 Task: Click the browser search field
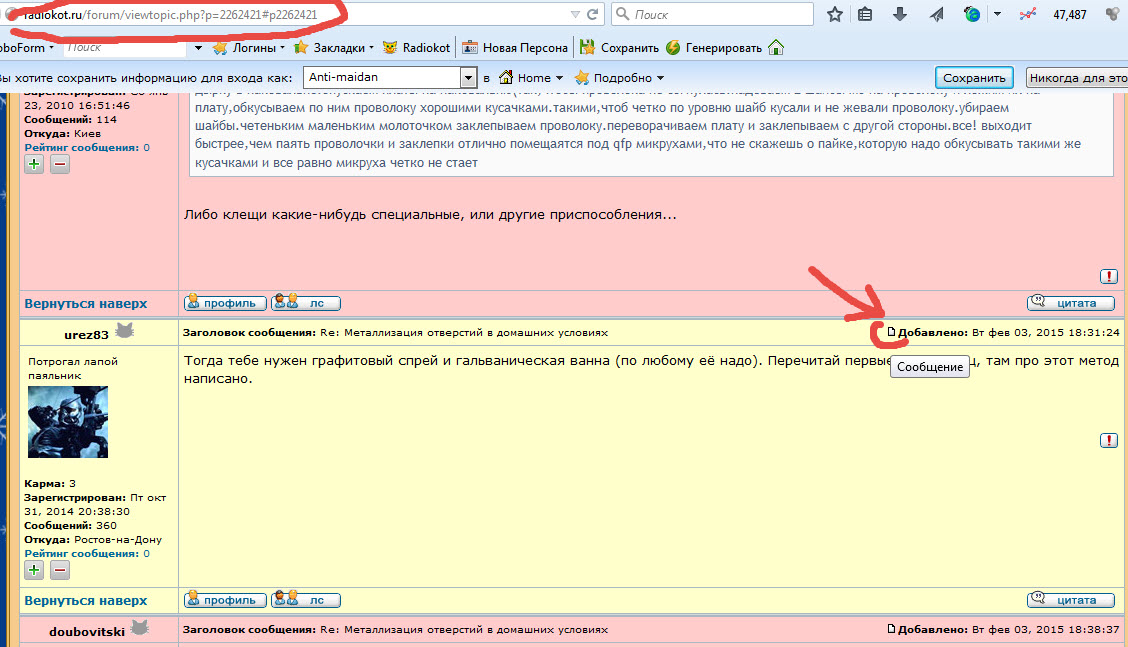712,14
